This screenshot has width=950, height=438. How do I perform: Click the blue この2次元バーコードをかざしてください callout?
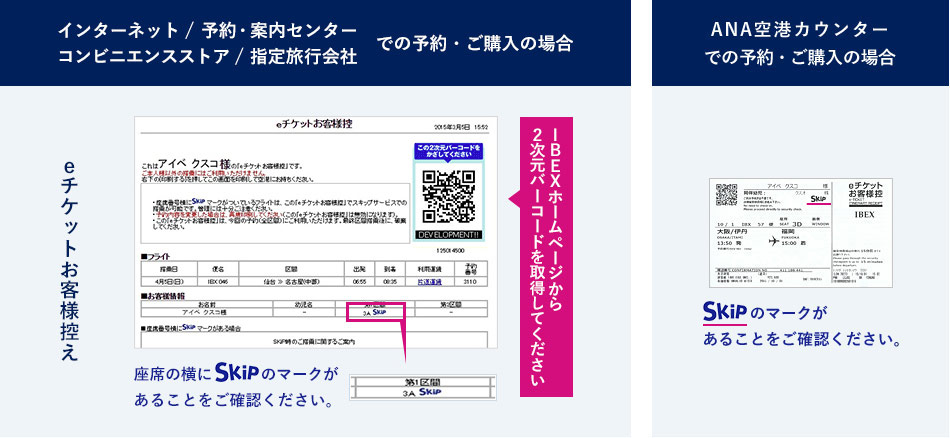tap(448, 151)
